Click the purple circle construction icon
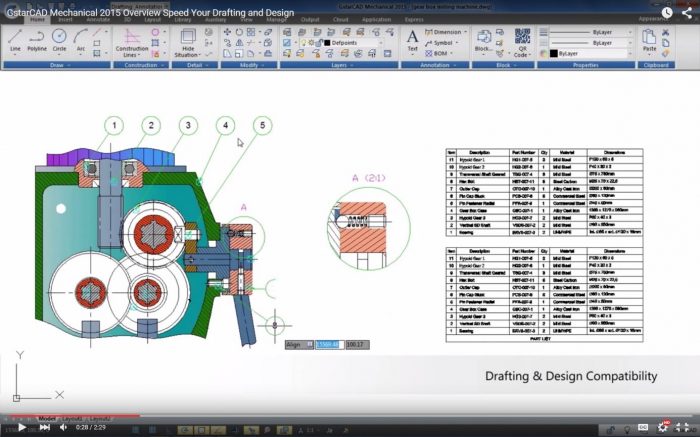700x437 pixels. [155, 32]
